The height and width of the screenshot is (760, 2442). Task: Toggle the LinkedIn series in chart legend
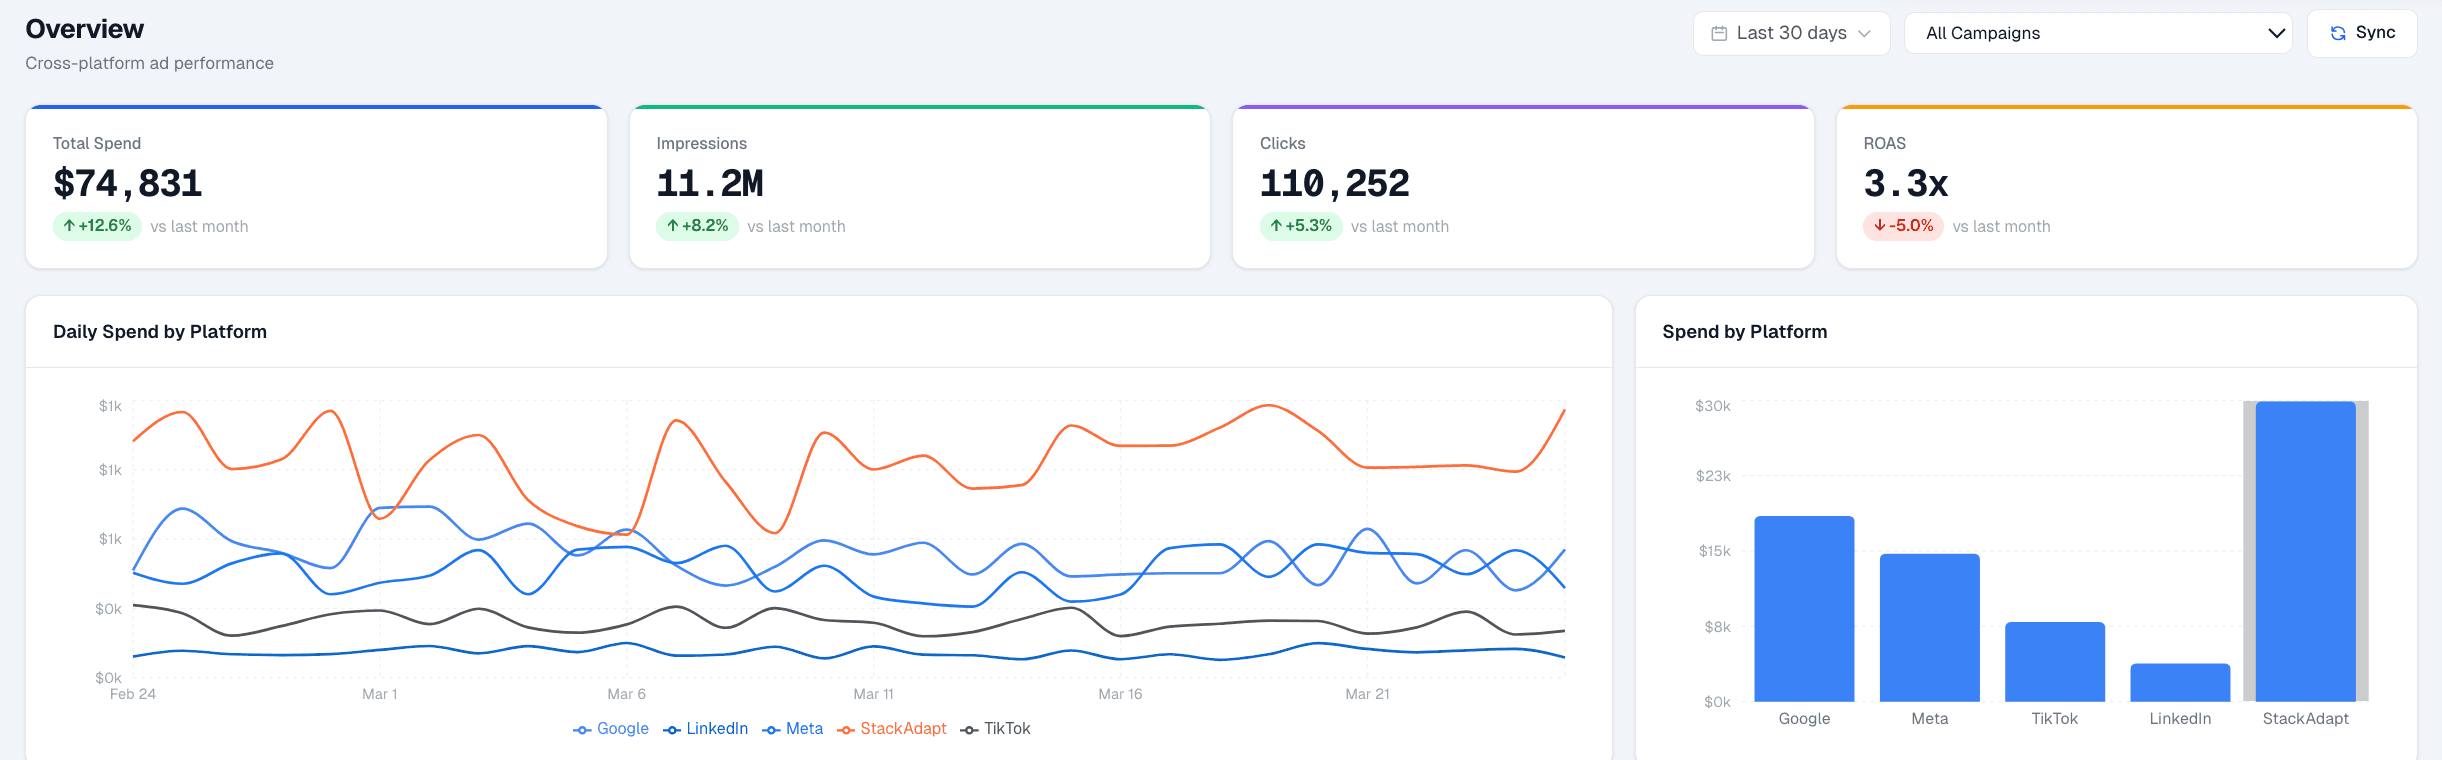[x=705, y=729]
